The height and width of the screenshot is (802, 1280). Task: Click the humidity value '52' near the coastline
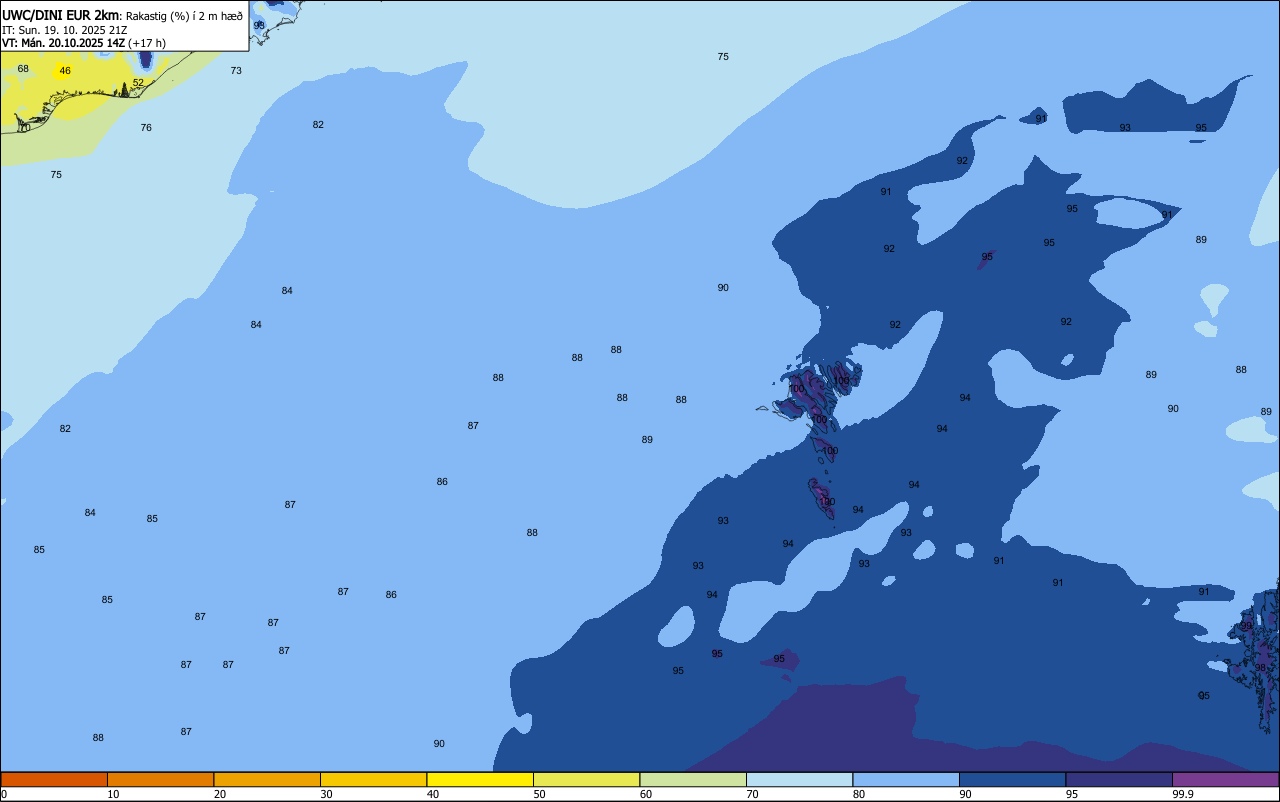click(138, 83)
